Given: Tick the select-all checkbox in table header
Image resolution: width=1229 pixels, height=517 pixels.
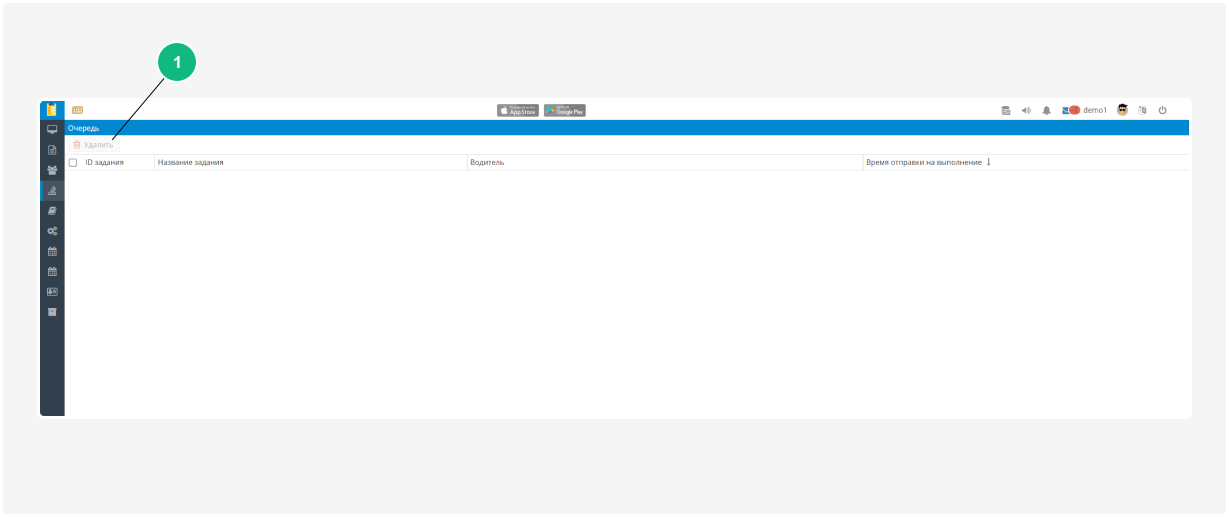Looking at the screenshot, I should click(x=73, y=162).
